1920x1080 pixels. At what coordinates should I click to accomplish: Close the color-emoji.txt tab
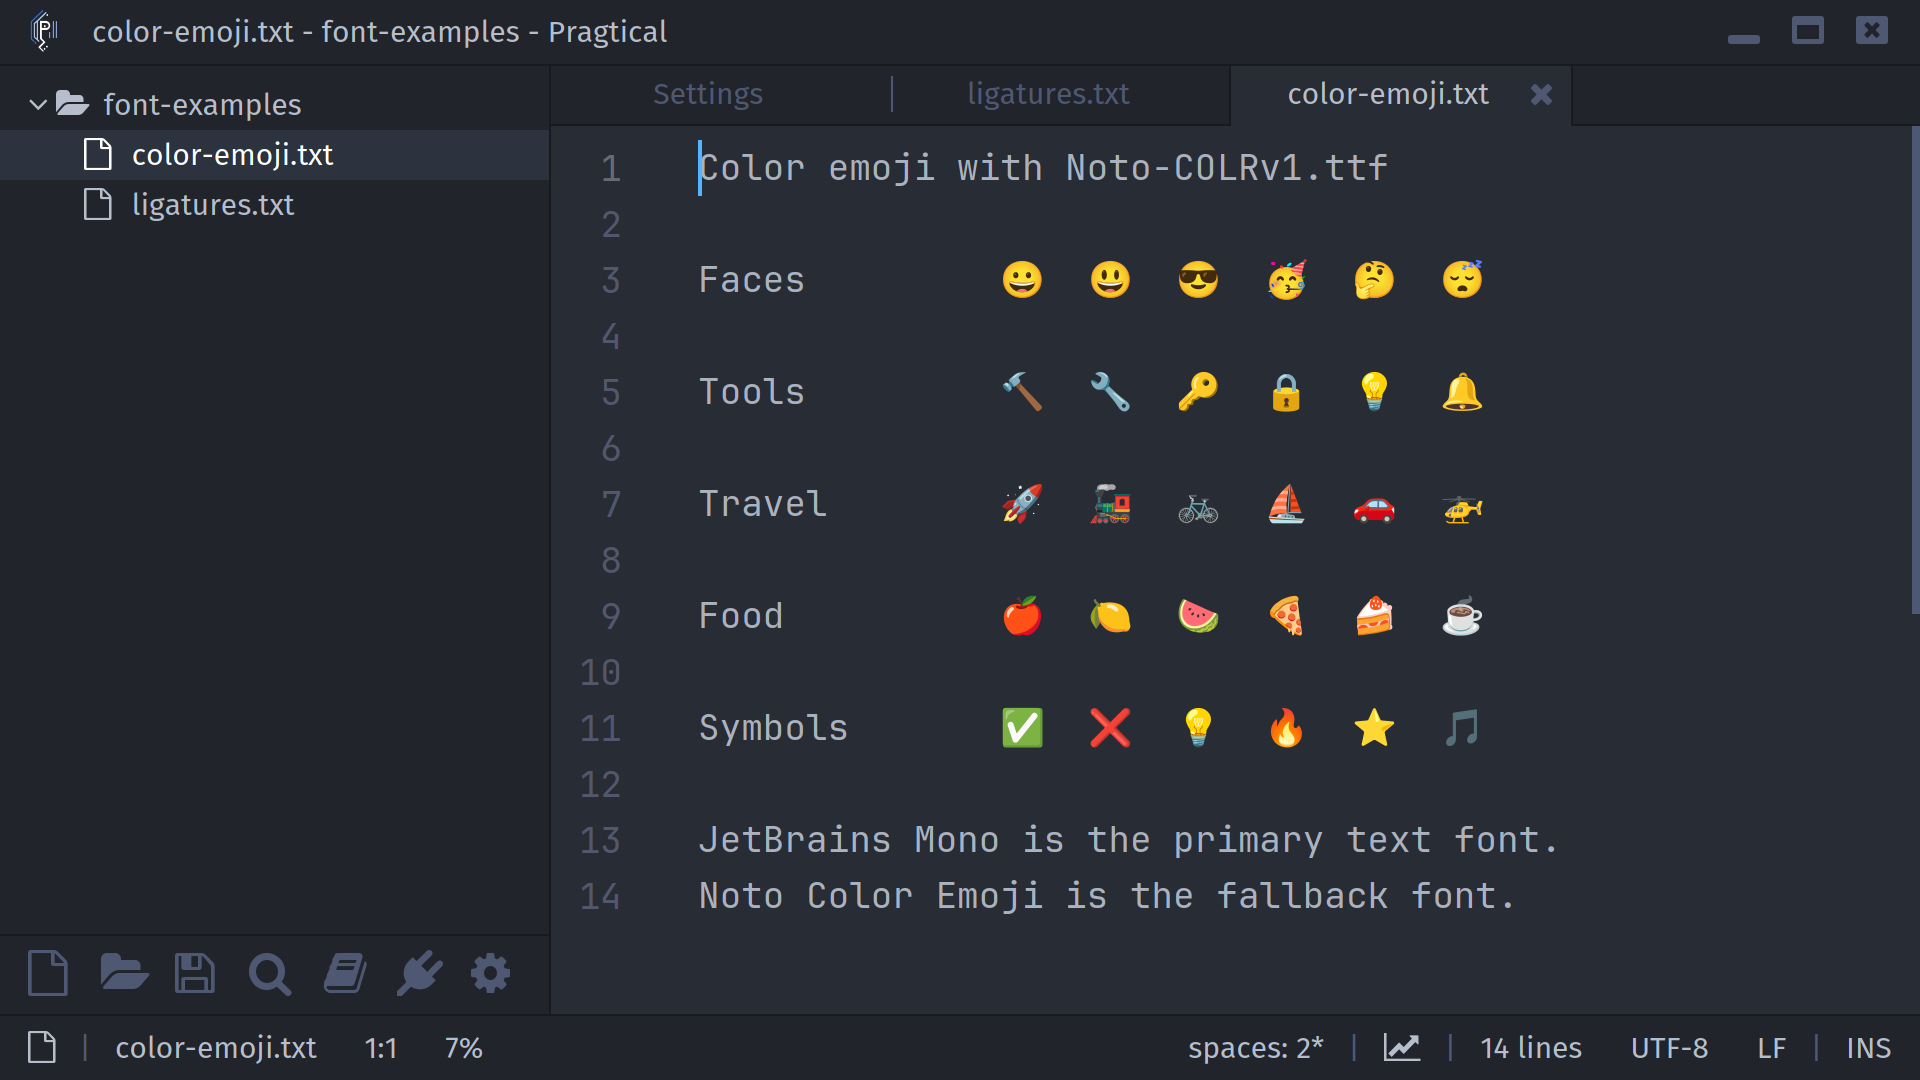(1541, 94)
